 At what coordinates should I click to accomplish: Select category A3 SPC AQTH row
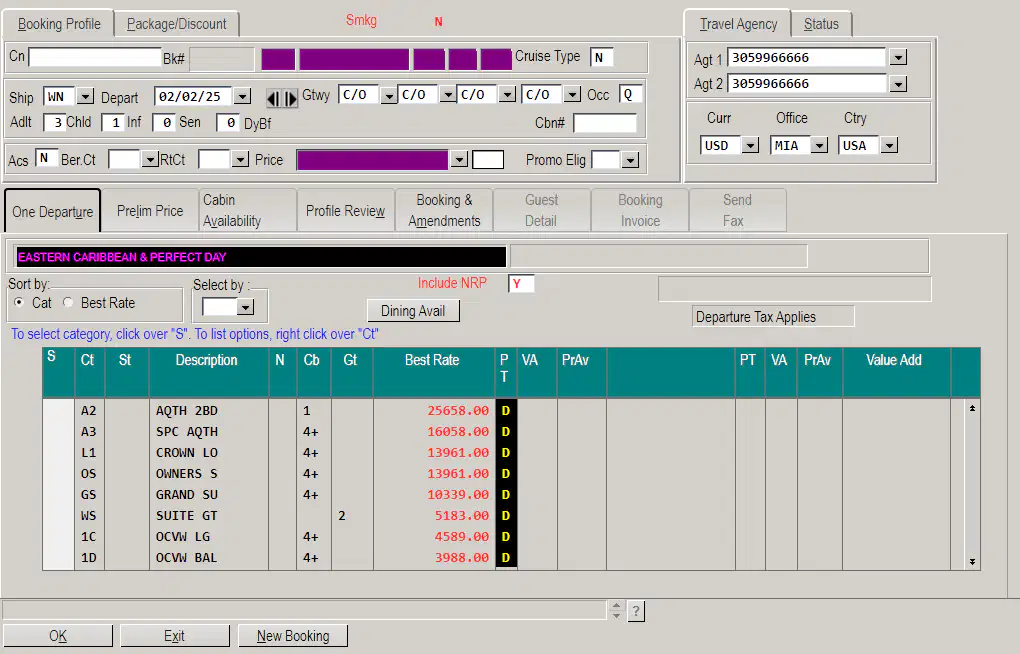pyautogui.click(x=58, y=431)
